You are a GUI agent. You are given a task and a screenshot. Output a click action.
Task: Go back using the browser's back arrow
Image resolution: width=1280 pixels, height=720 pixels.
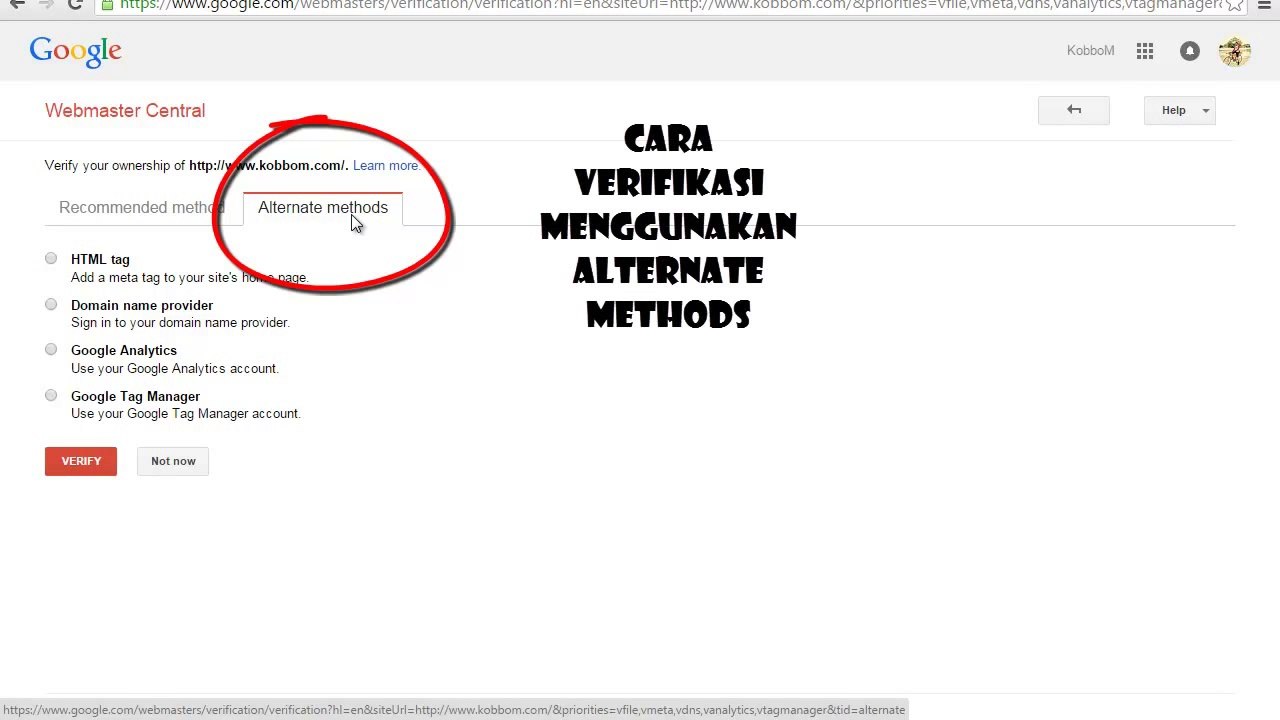[17, 5]
